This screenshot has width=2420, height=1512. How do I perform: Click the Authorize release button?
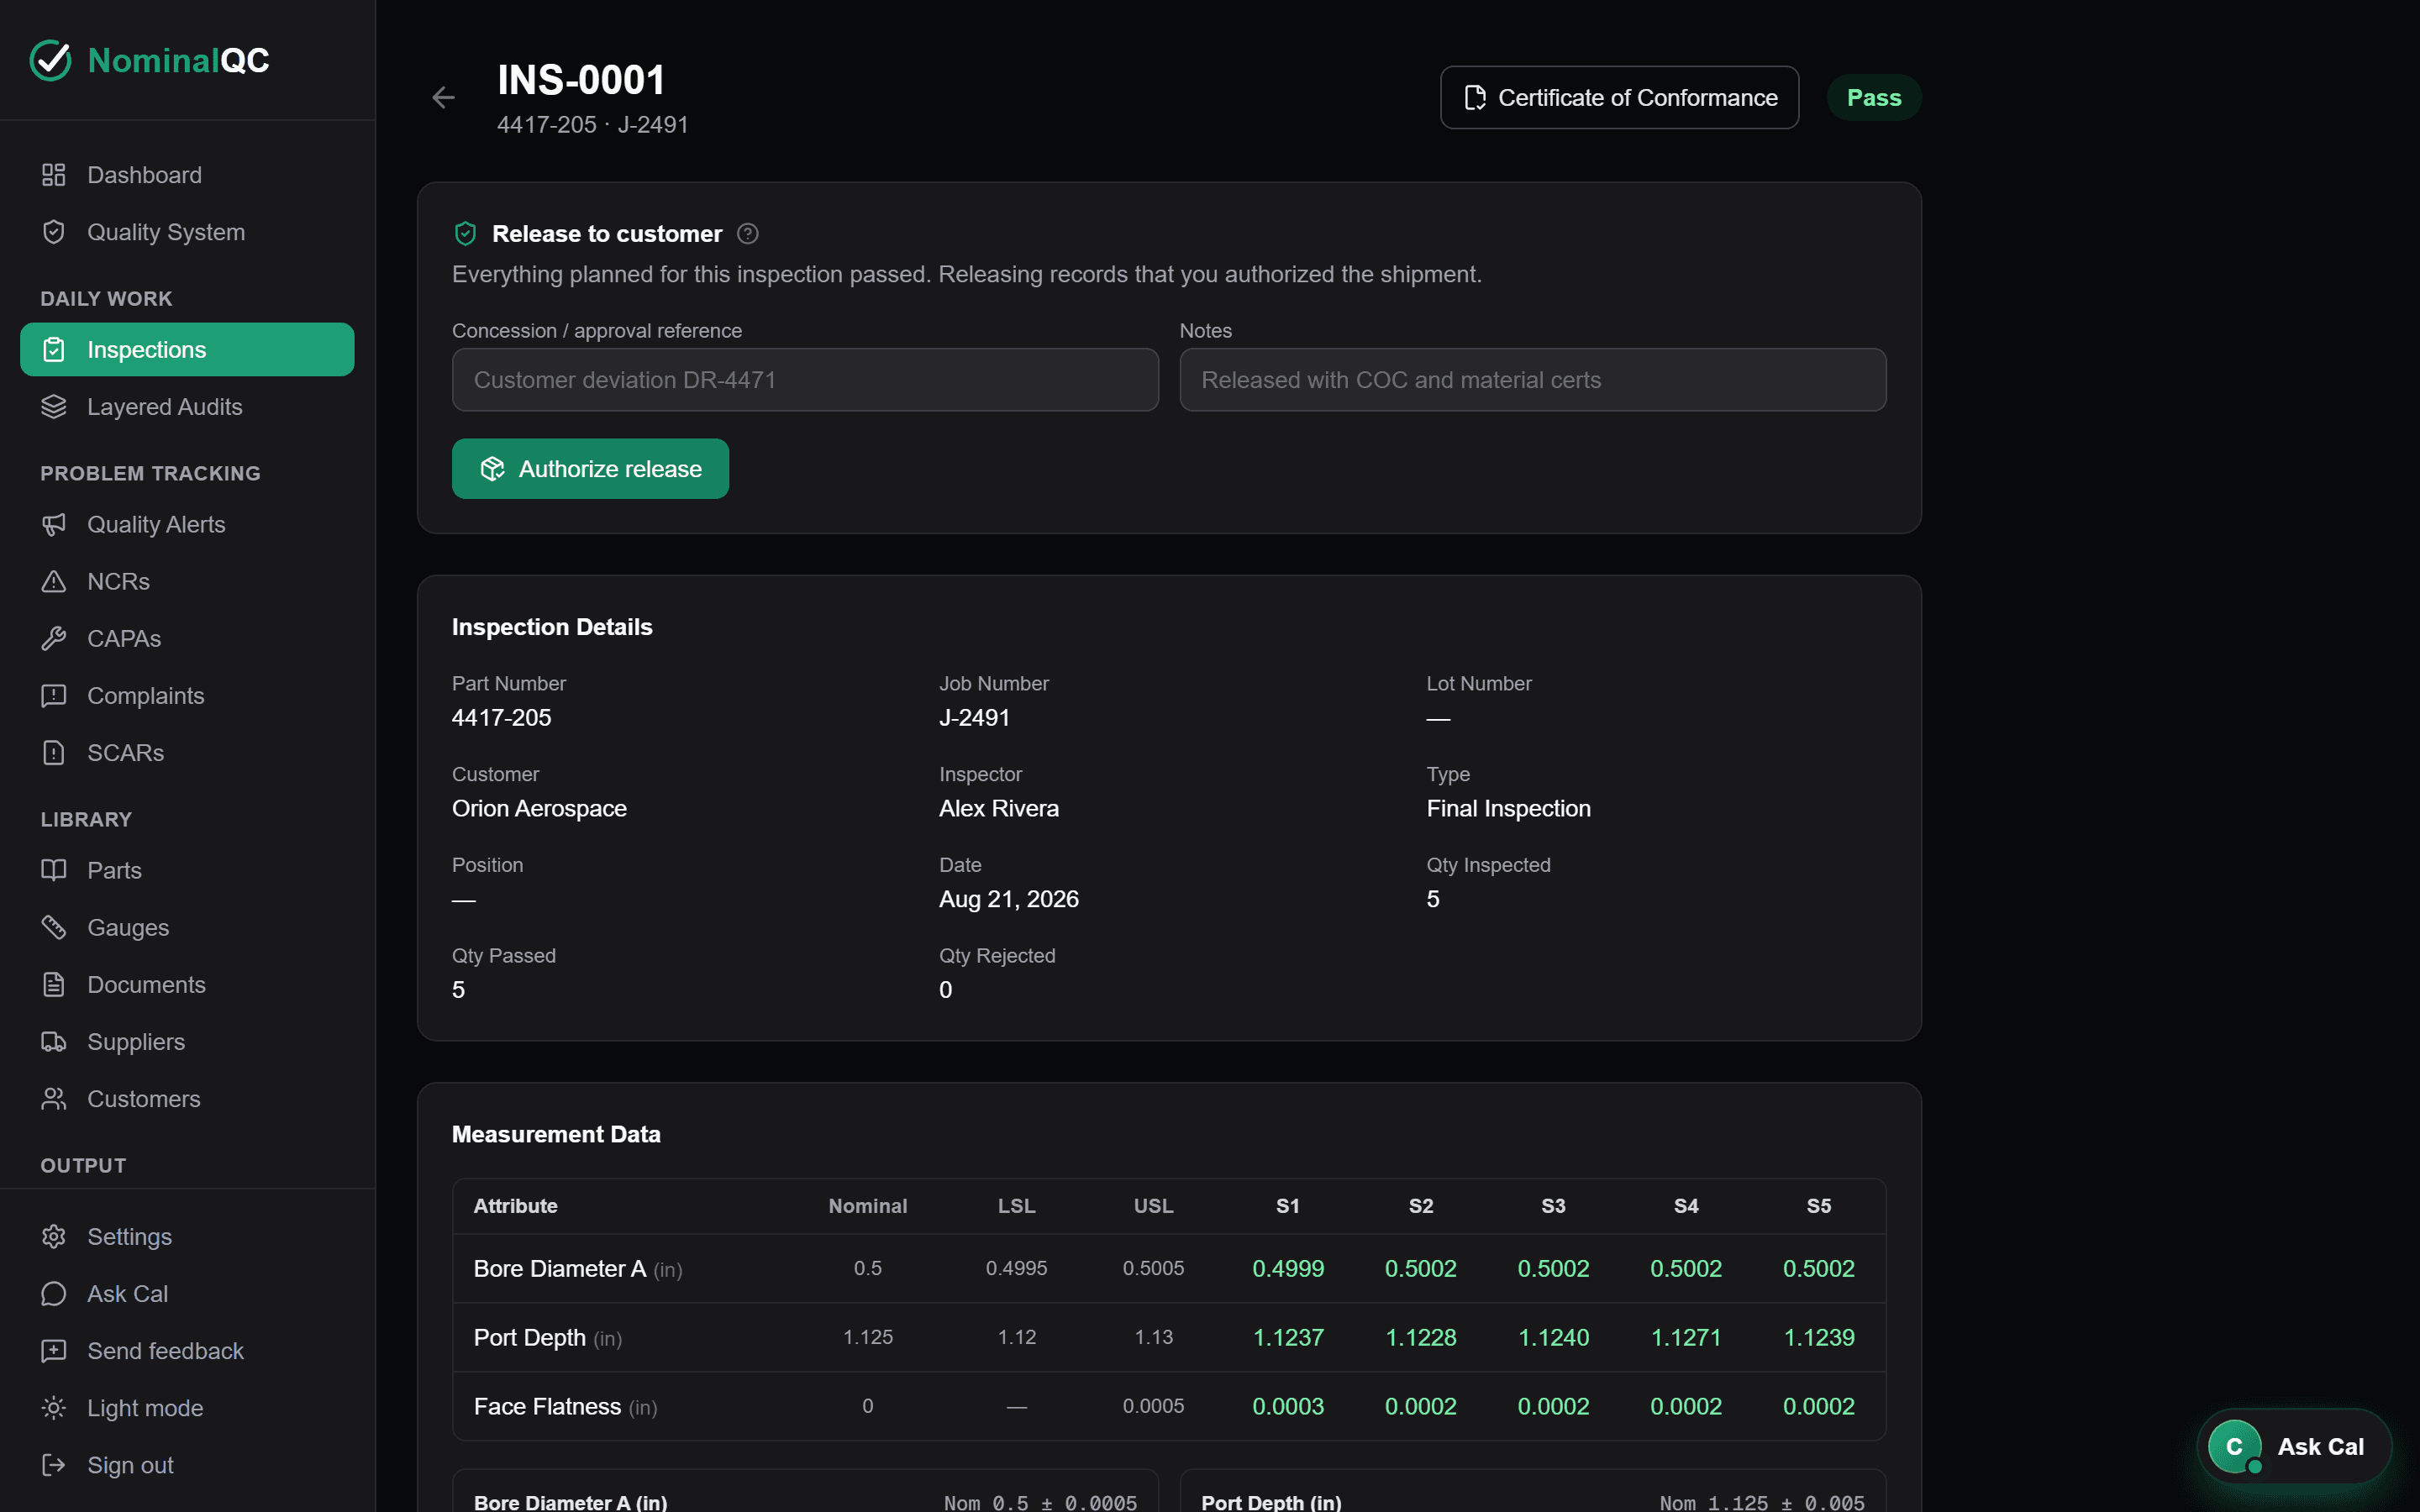(x=590, y=469)
